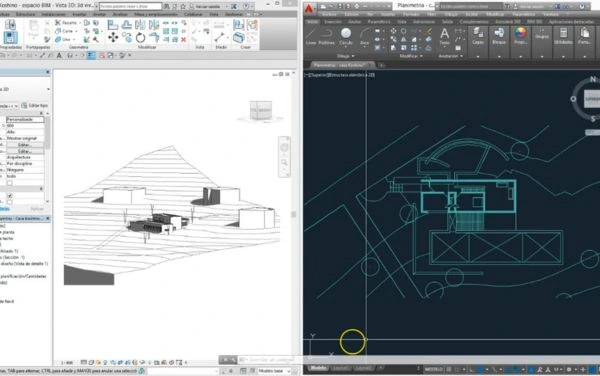Click the Portapapeles panel in AutoCAD ribbon
600x376 pixels.
click(584, 37)
